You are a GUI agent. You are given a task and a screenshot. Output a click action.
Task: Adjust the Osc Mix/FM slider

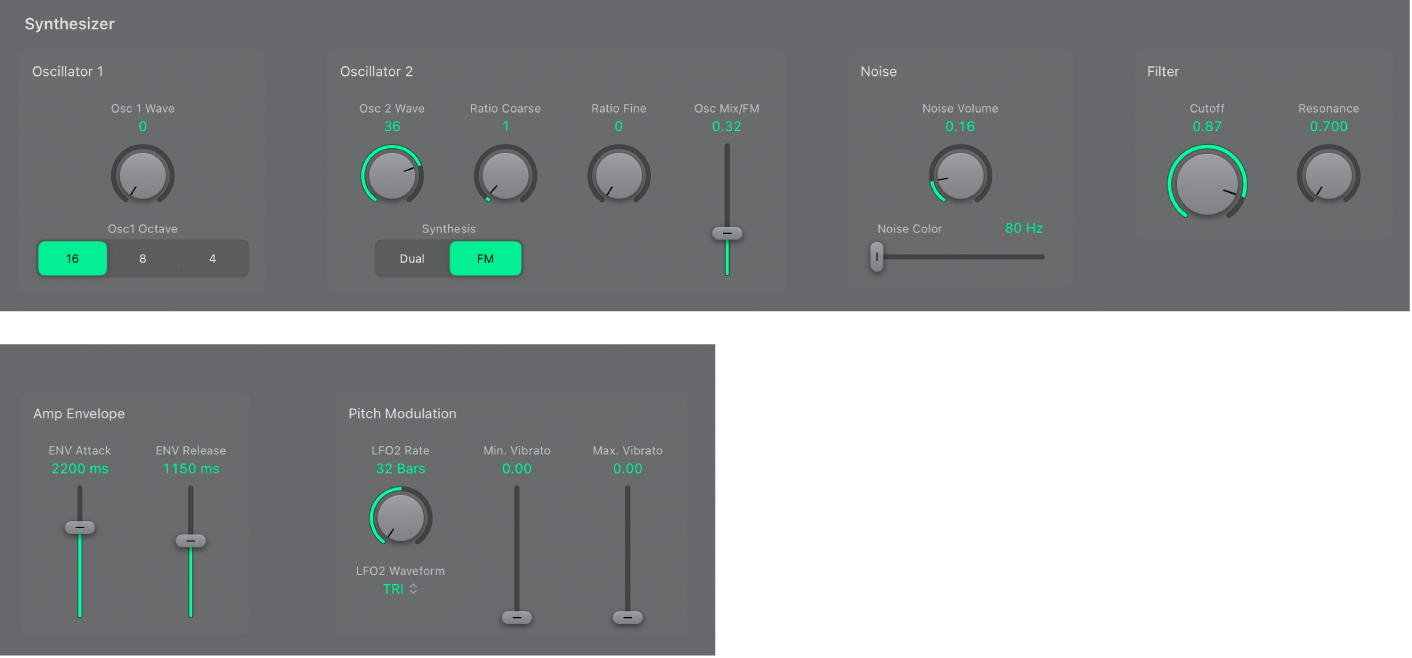pyautogui.click(x=727, y=233)
